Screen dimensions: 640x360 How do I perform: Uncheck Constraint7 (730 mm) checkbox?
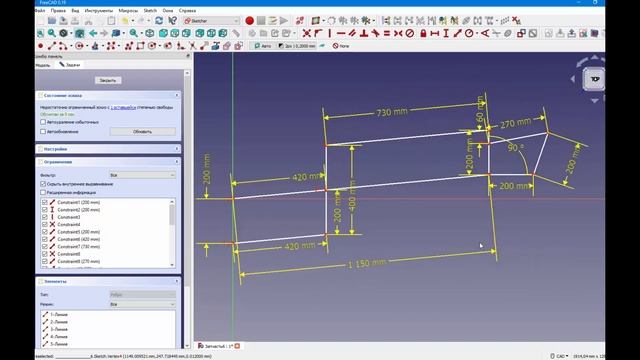point(45,247)
